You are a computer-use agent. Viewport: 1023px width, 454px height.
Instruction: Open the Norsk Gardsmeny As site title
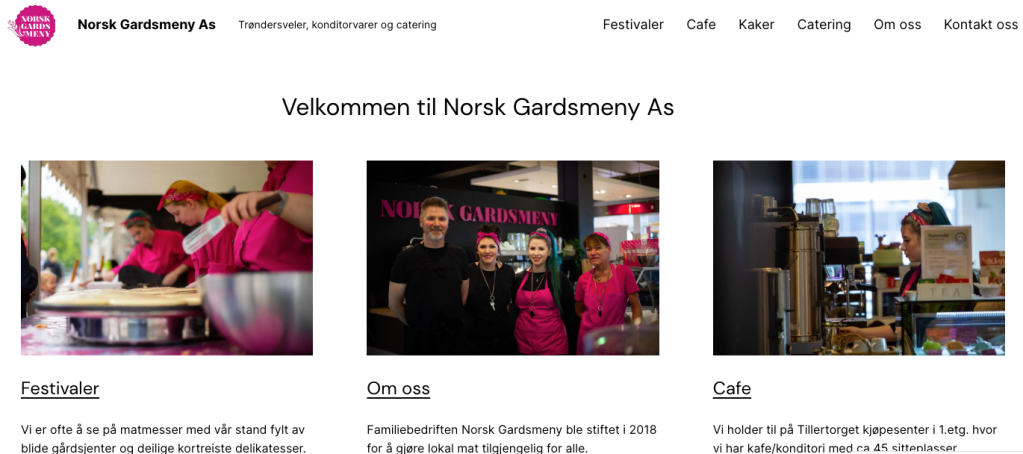[147, 25]
